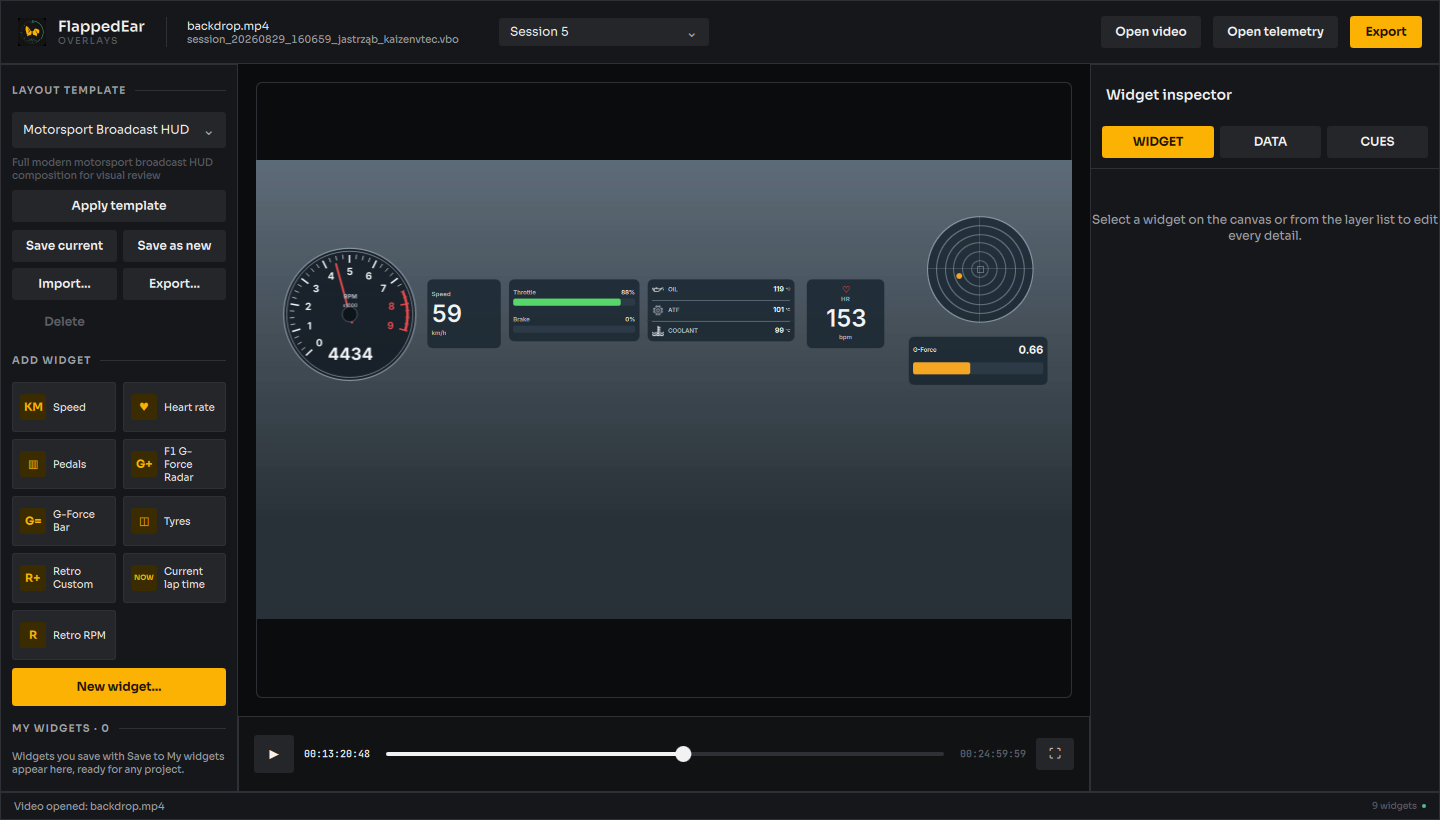Click the total duration 00:24:59:59

(993, 754)
